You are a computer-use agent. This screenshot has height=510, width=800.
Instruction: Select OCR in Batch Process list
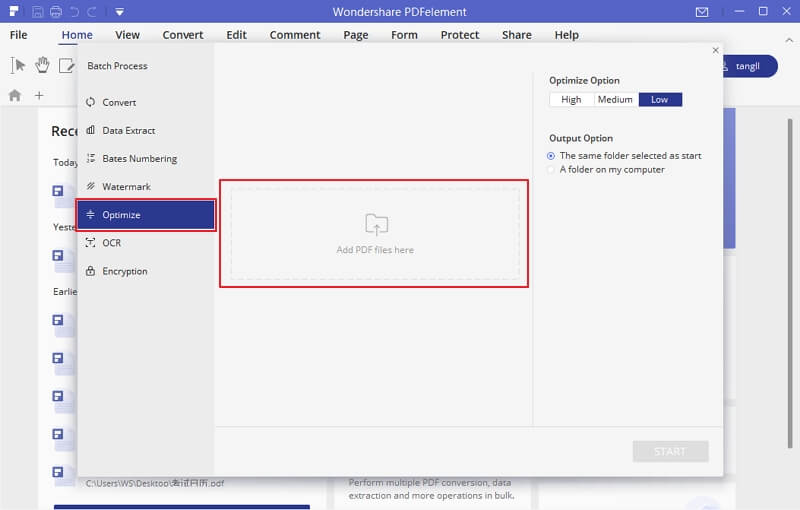pos(146,243)
